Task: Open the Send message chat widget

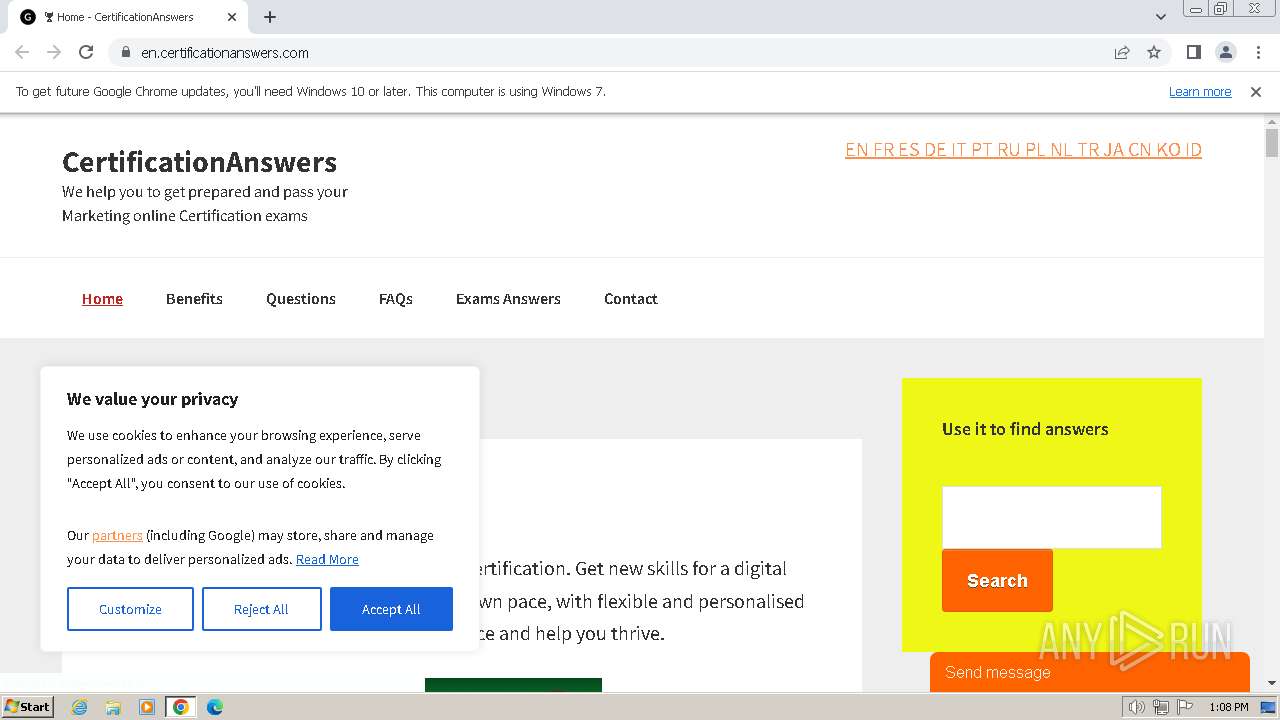Action: 1090,672
